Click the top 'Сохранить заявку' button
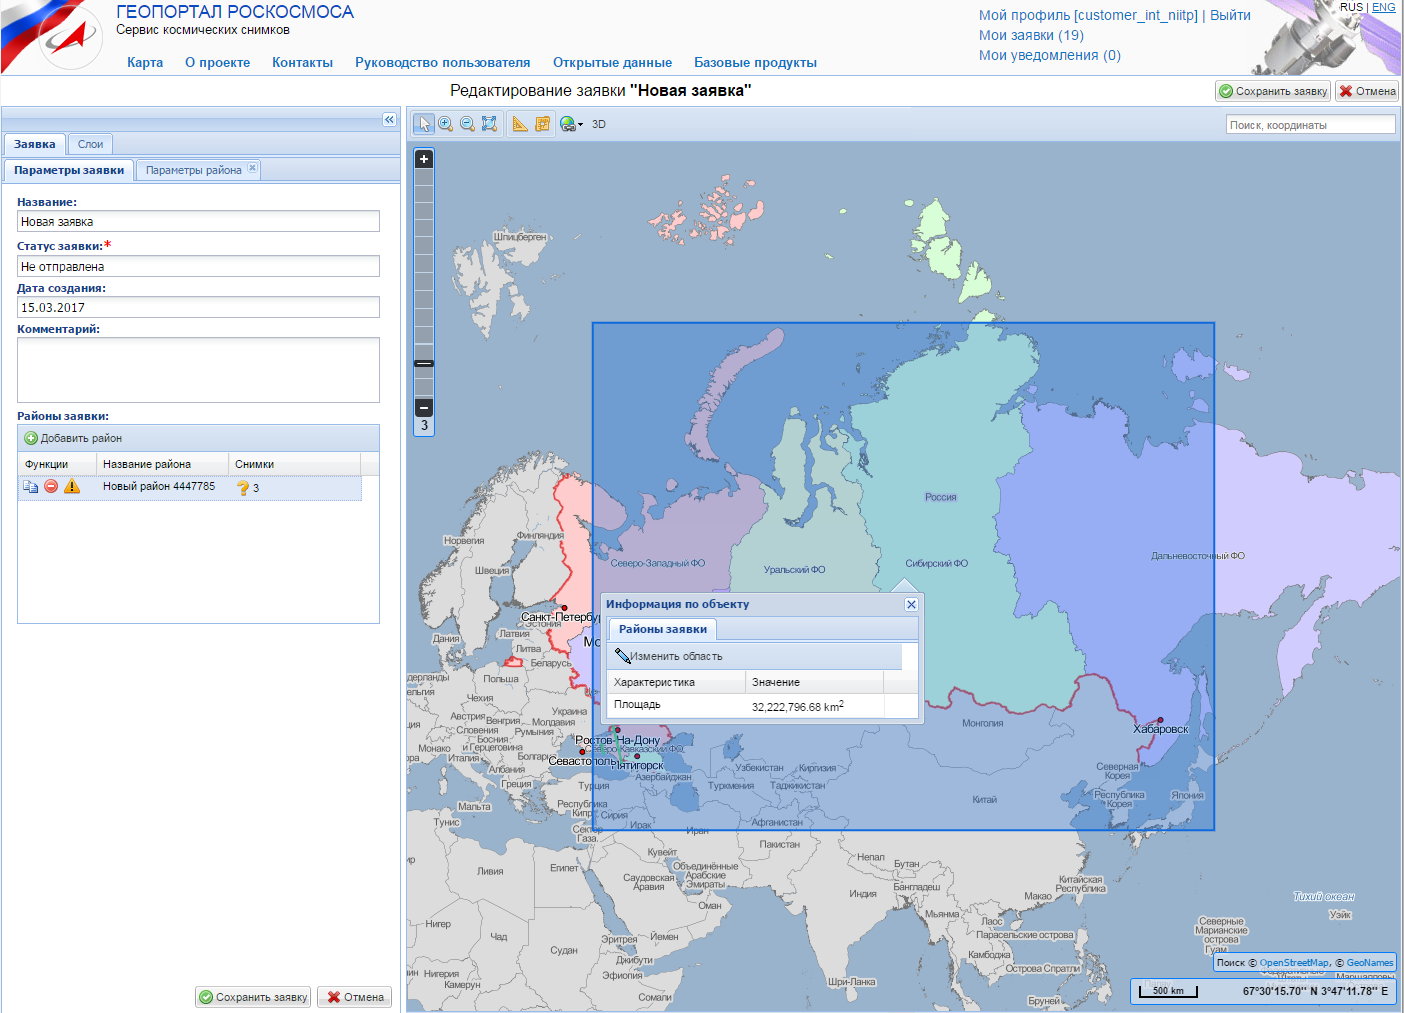Image resolution: width=1404 pixels, height=1013 pixels. pyautogui.click(x=1273, y=91)
